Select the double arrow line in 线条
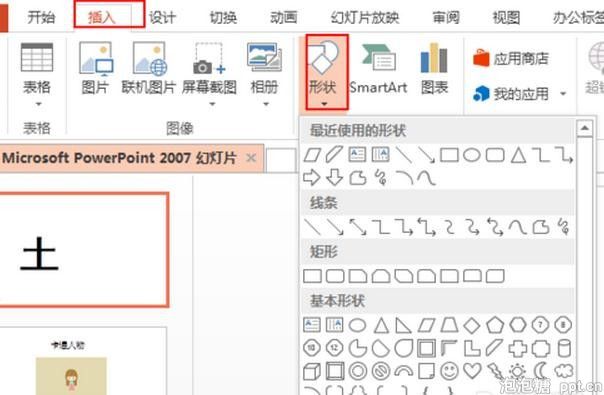 (358, 227)
